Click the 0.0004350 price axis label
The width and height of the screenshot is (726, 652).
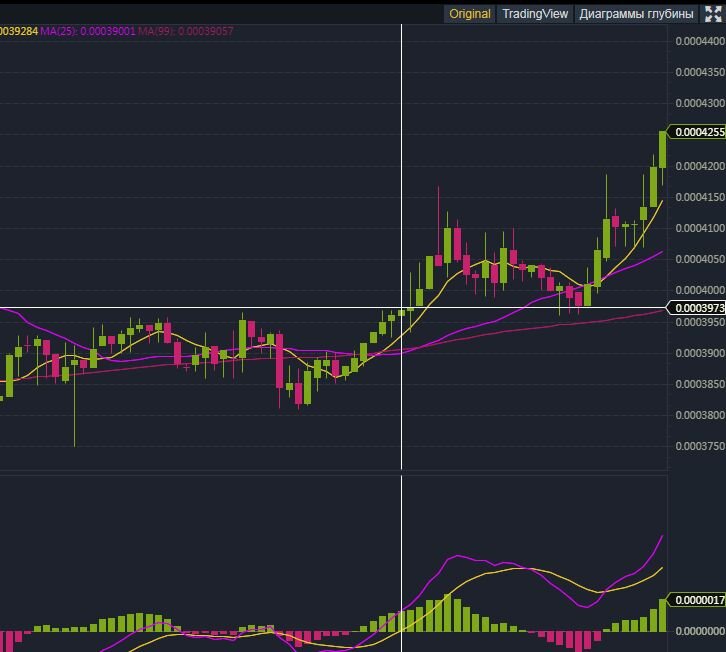pos(700,72)
